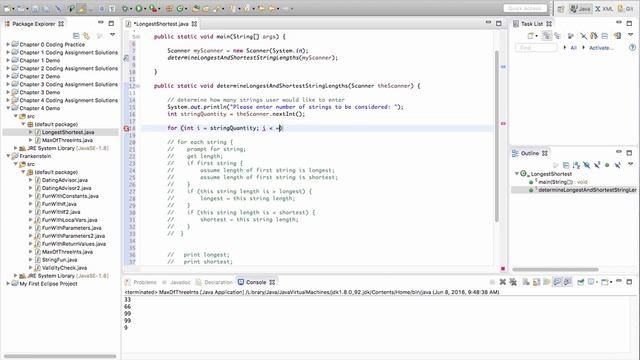Click the Outline sort alphabetically icon
Image resolution: width=640 pixels, height=360 pixels.
[x=576, y=165]
